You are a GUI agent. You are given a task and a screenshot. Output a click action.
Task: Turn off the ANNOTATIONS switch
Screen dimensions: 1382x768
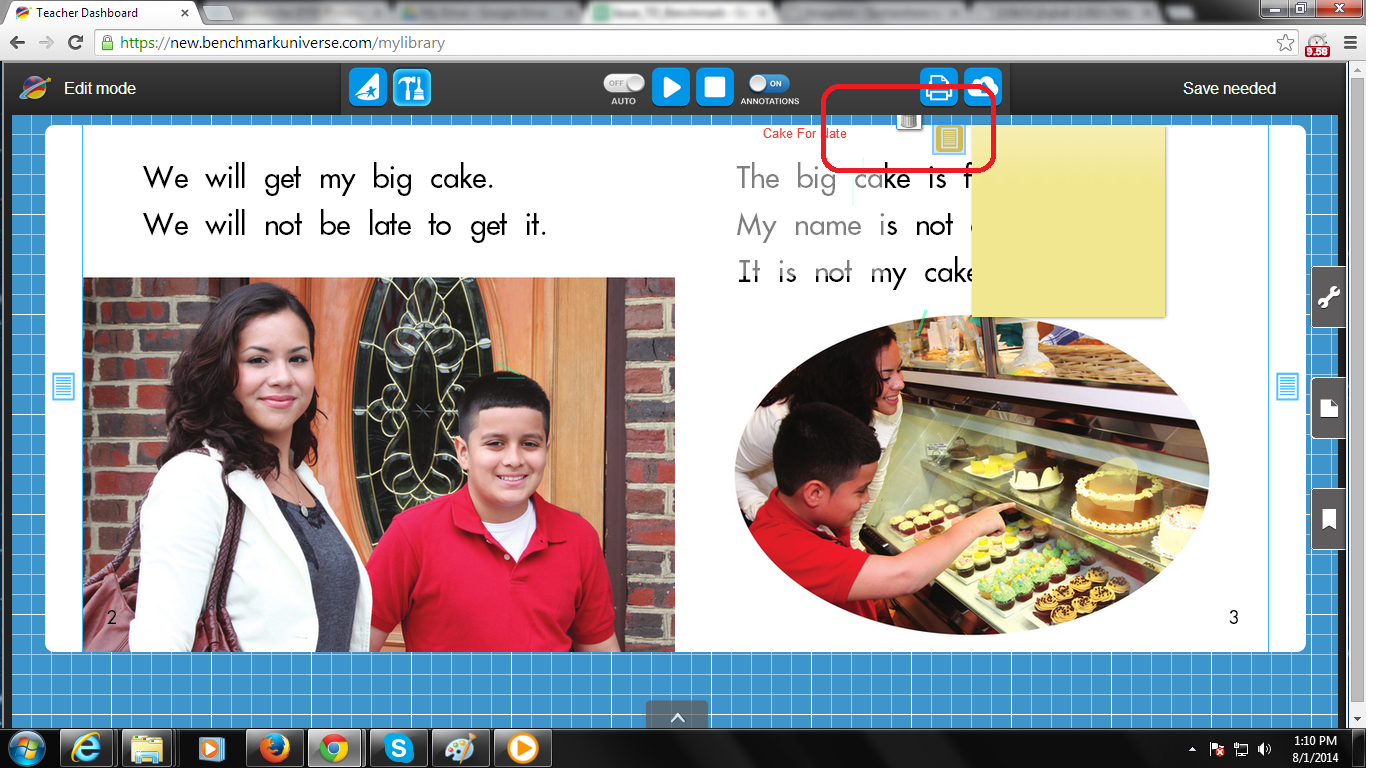pyautogui.click(x=769, y=84)
